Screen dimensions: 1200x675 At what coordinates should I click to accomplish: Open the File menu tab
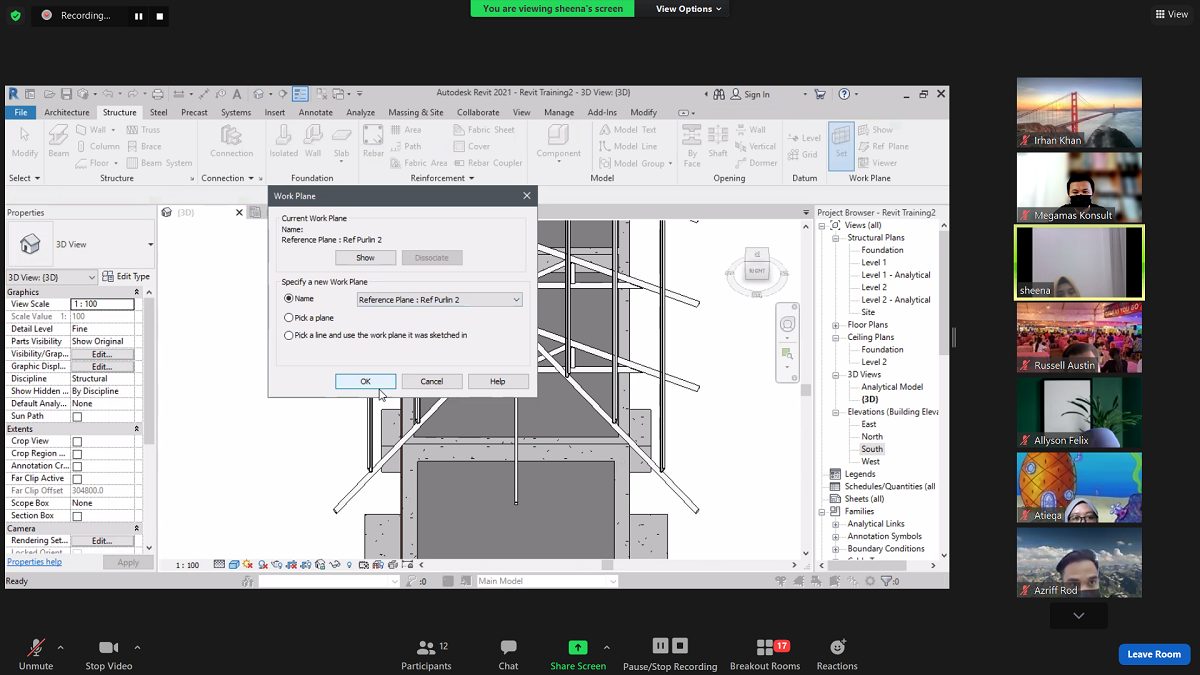[21, 113]
